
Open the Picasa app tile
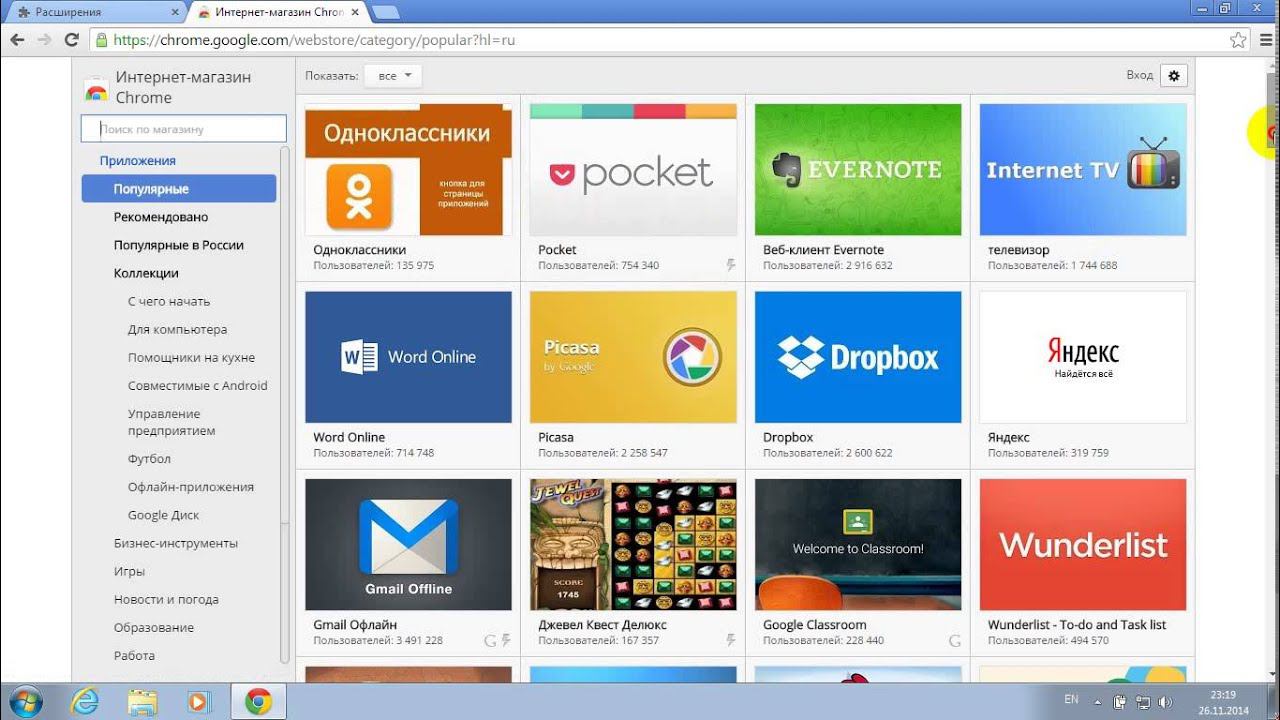pos(633,376)
